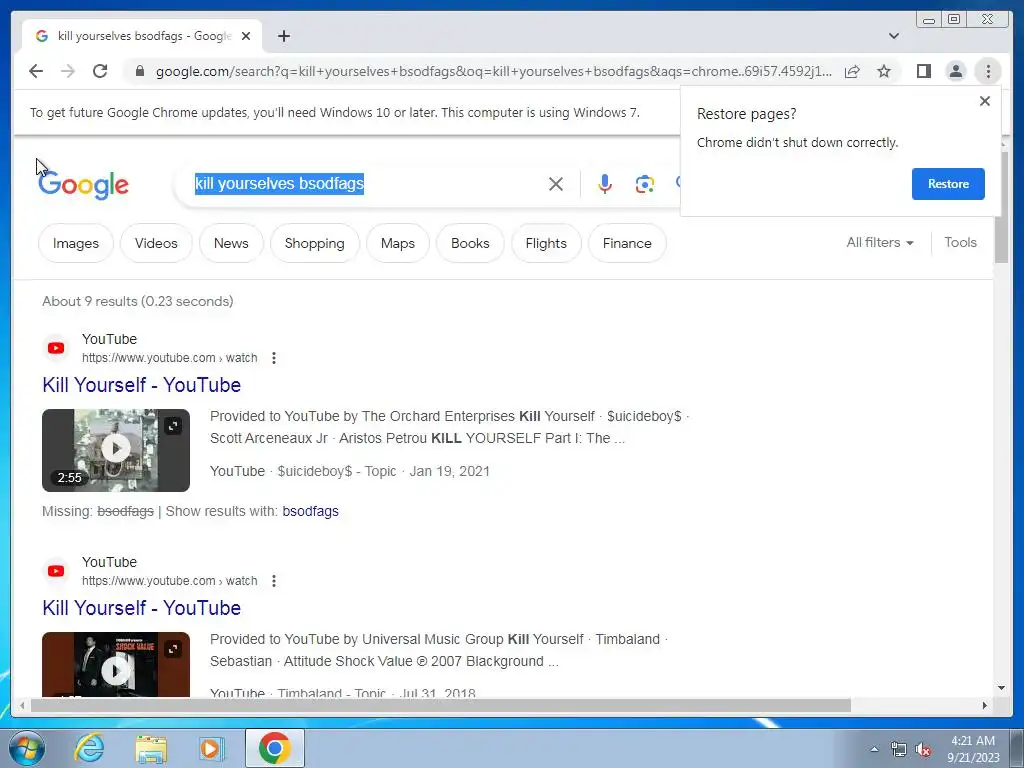Open a new tab with plus button
Viewport: 1024px width, 768px height.
click(283, 36)
